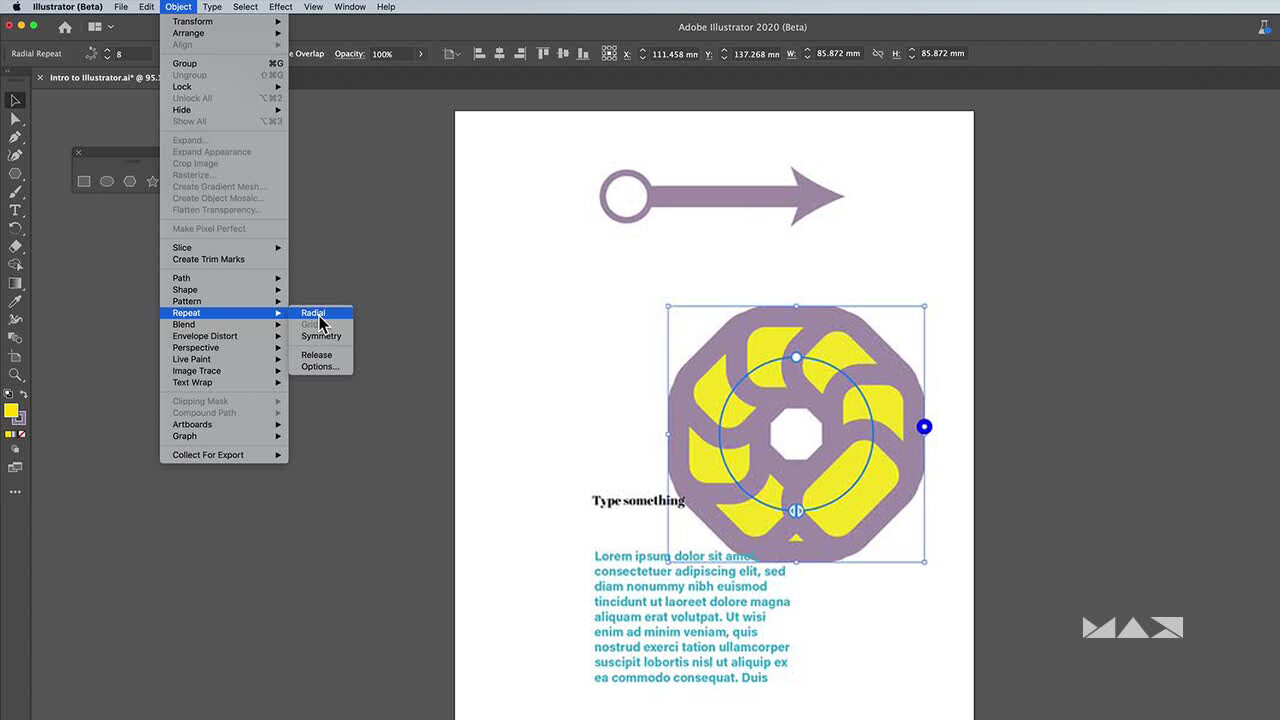Click Release in the Repeat submenu

(x=316, y=355)
